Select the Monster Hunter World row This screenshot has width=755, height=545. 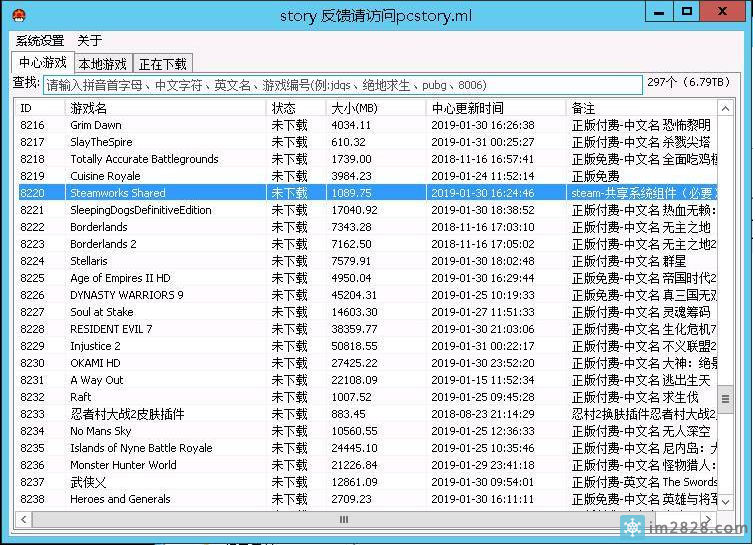[367, 465]
